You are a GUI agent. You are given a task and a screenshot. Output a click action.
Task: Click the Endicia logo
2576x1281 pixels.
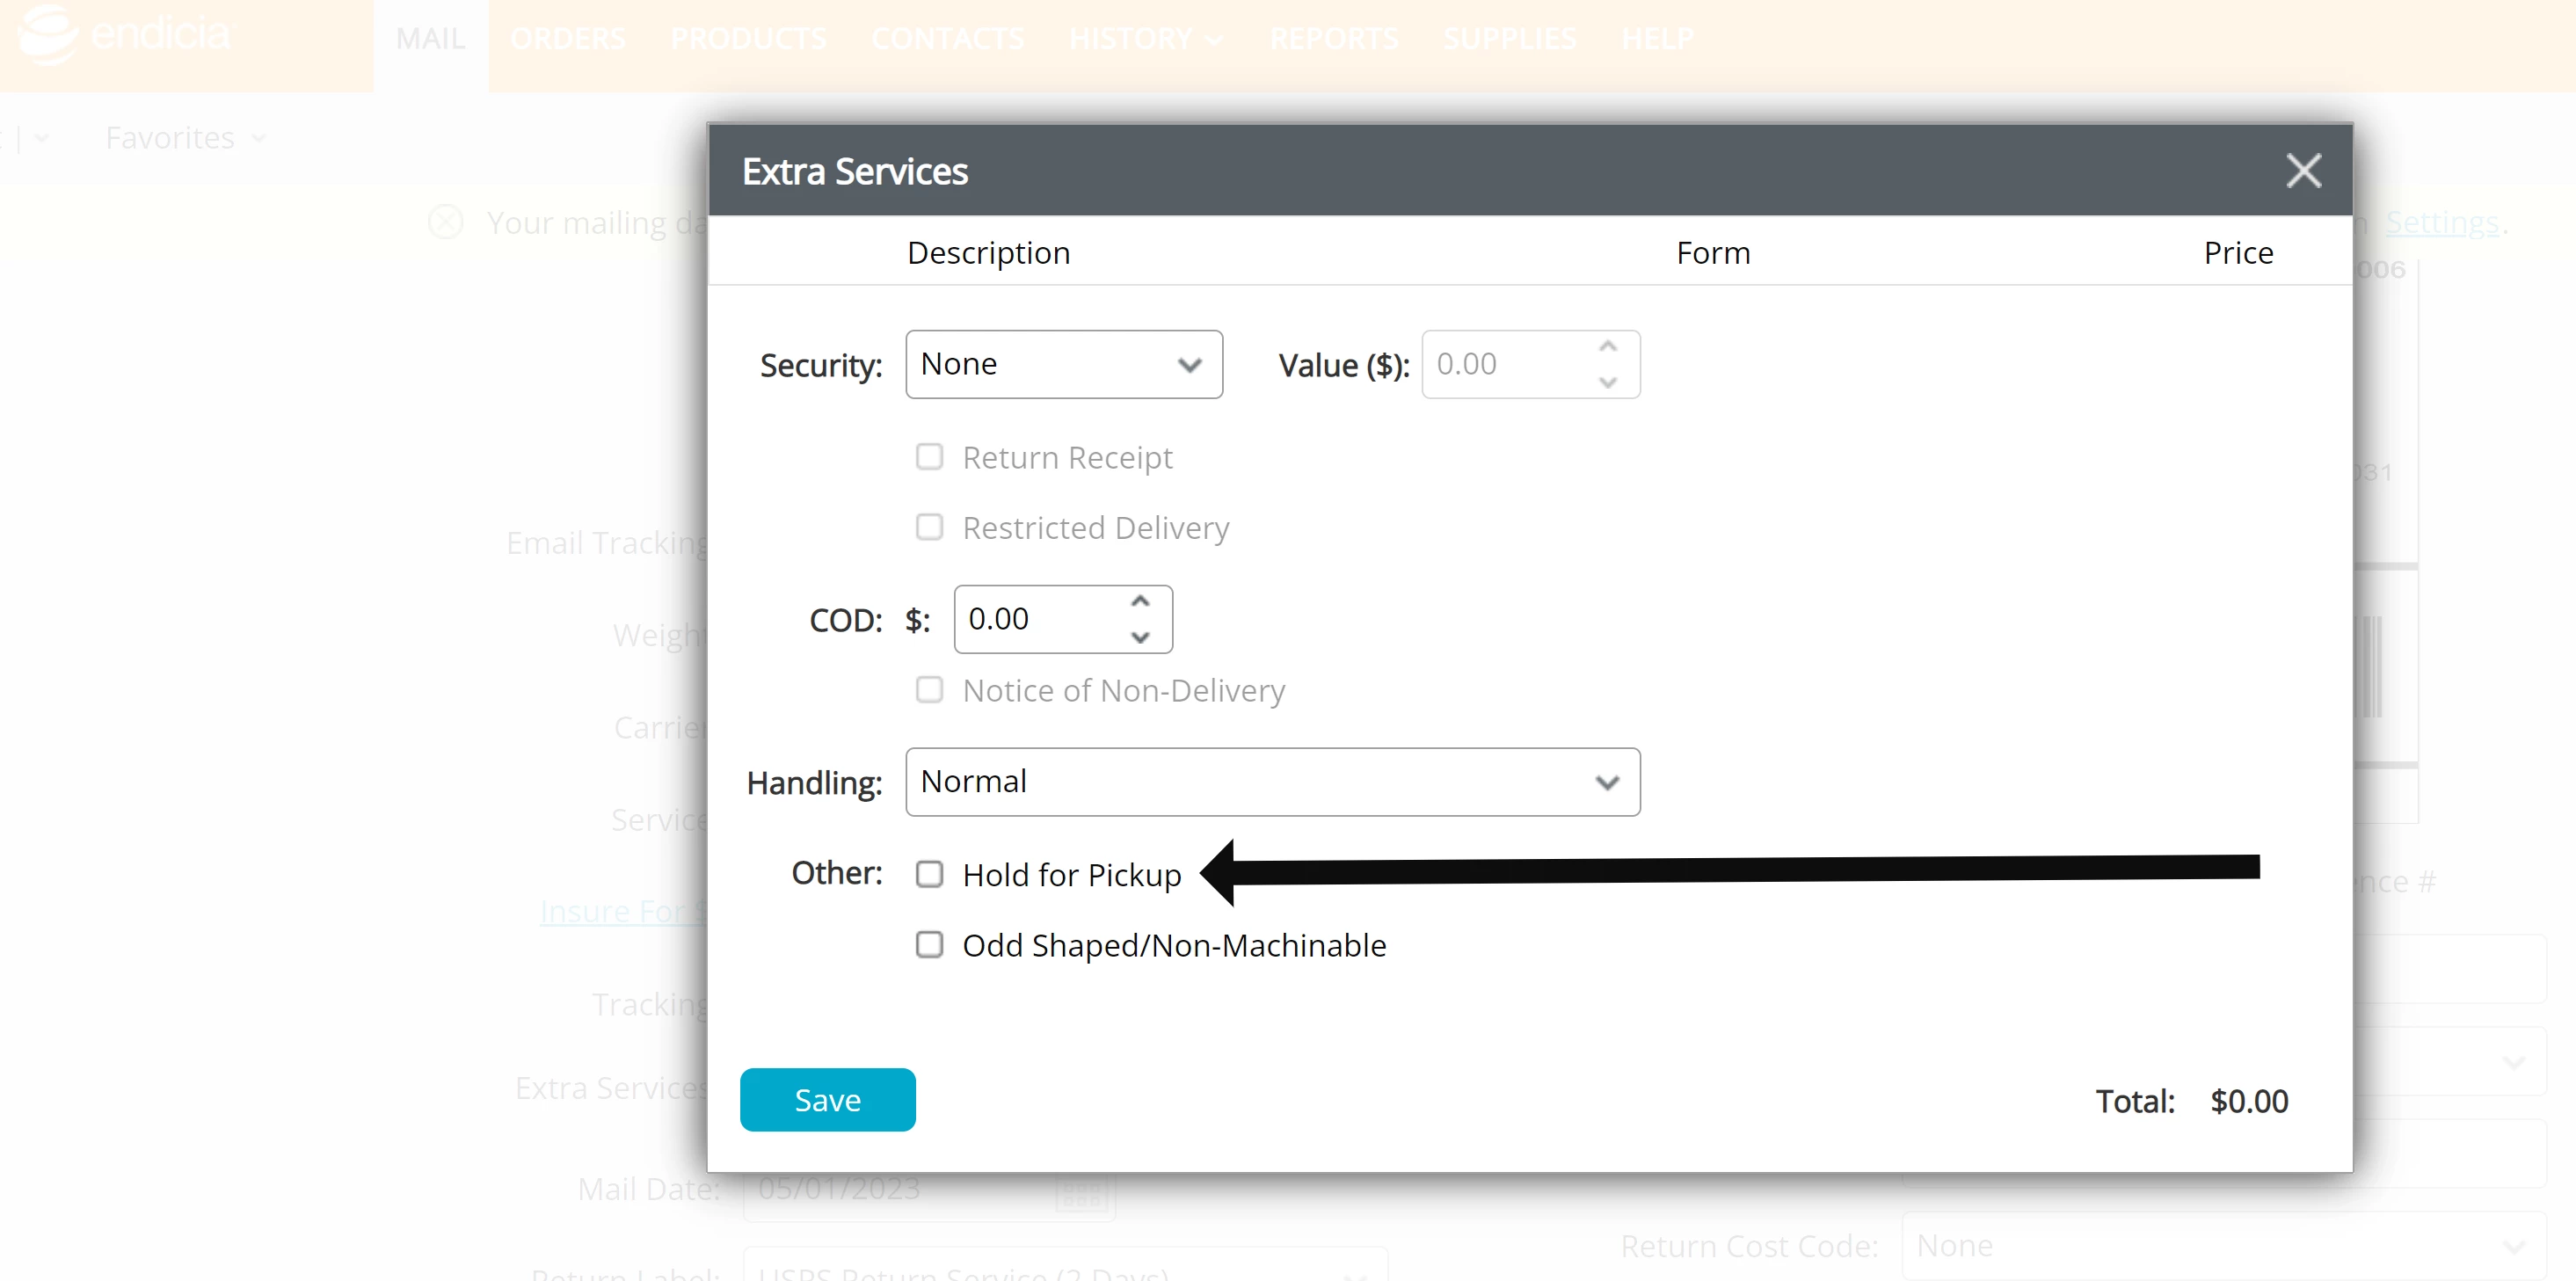tap(125, 36)
